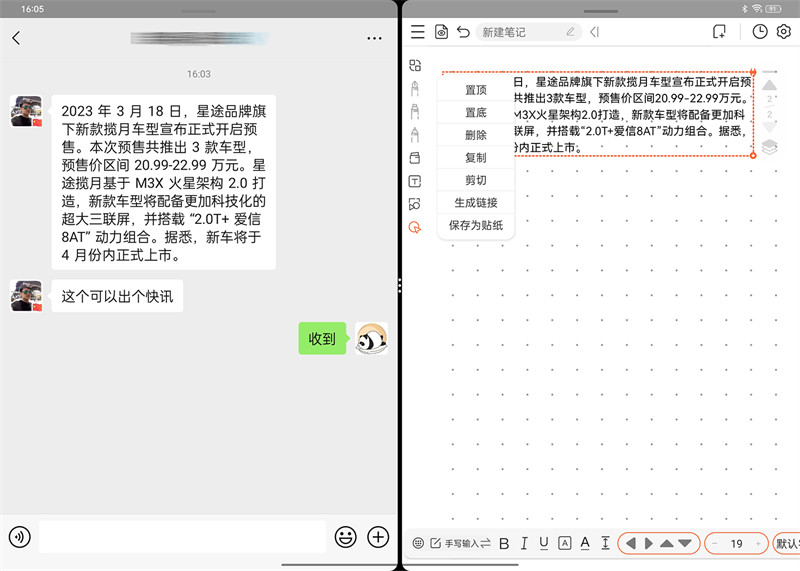Open chat more options (three dots)

[374, 38]
